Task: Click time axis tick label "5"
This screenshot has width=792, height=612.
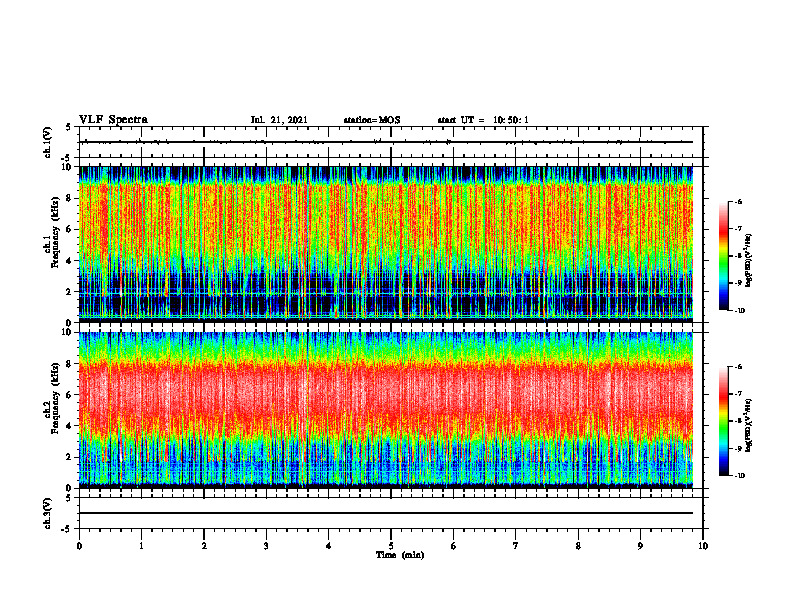Action: point(391,546)
